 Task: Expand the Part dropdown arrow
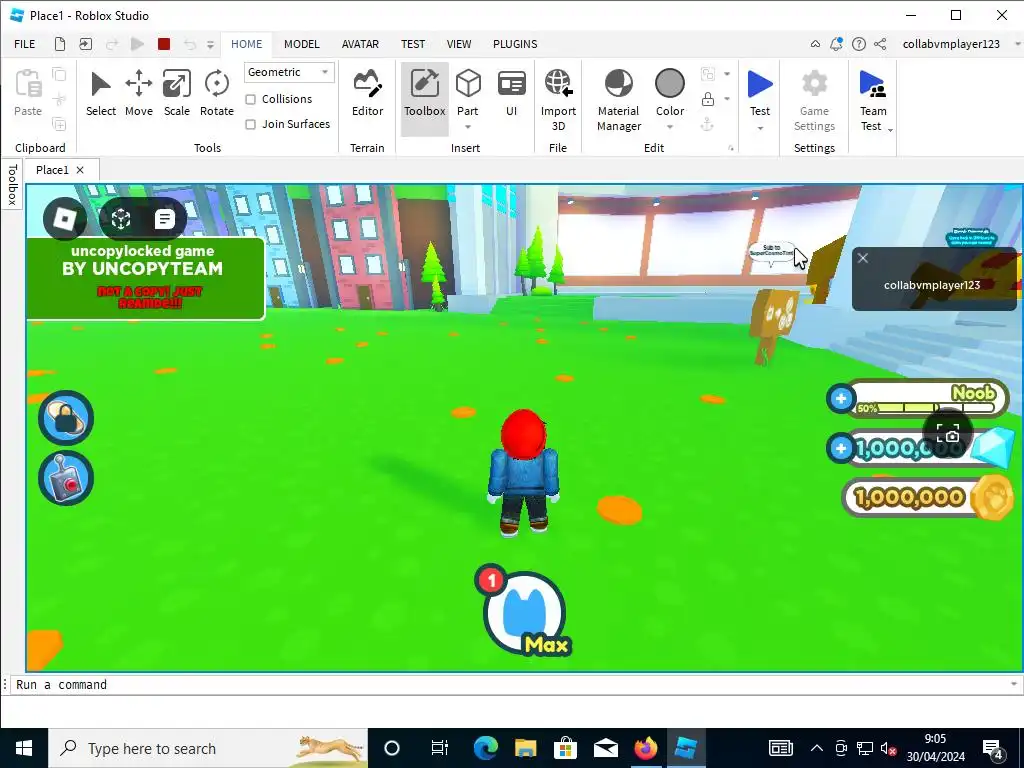(x=468, y=127)
